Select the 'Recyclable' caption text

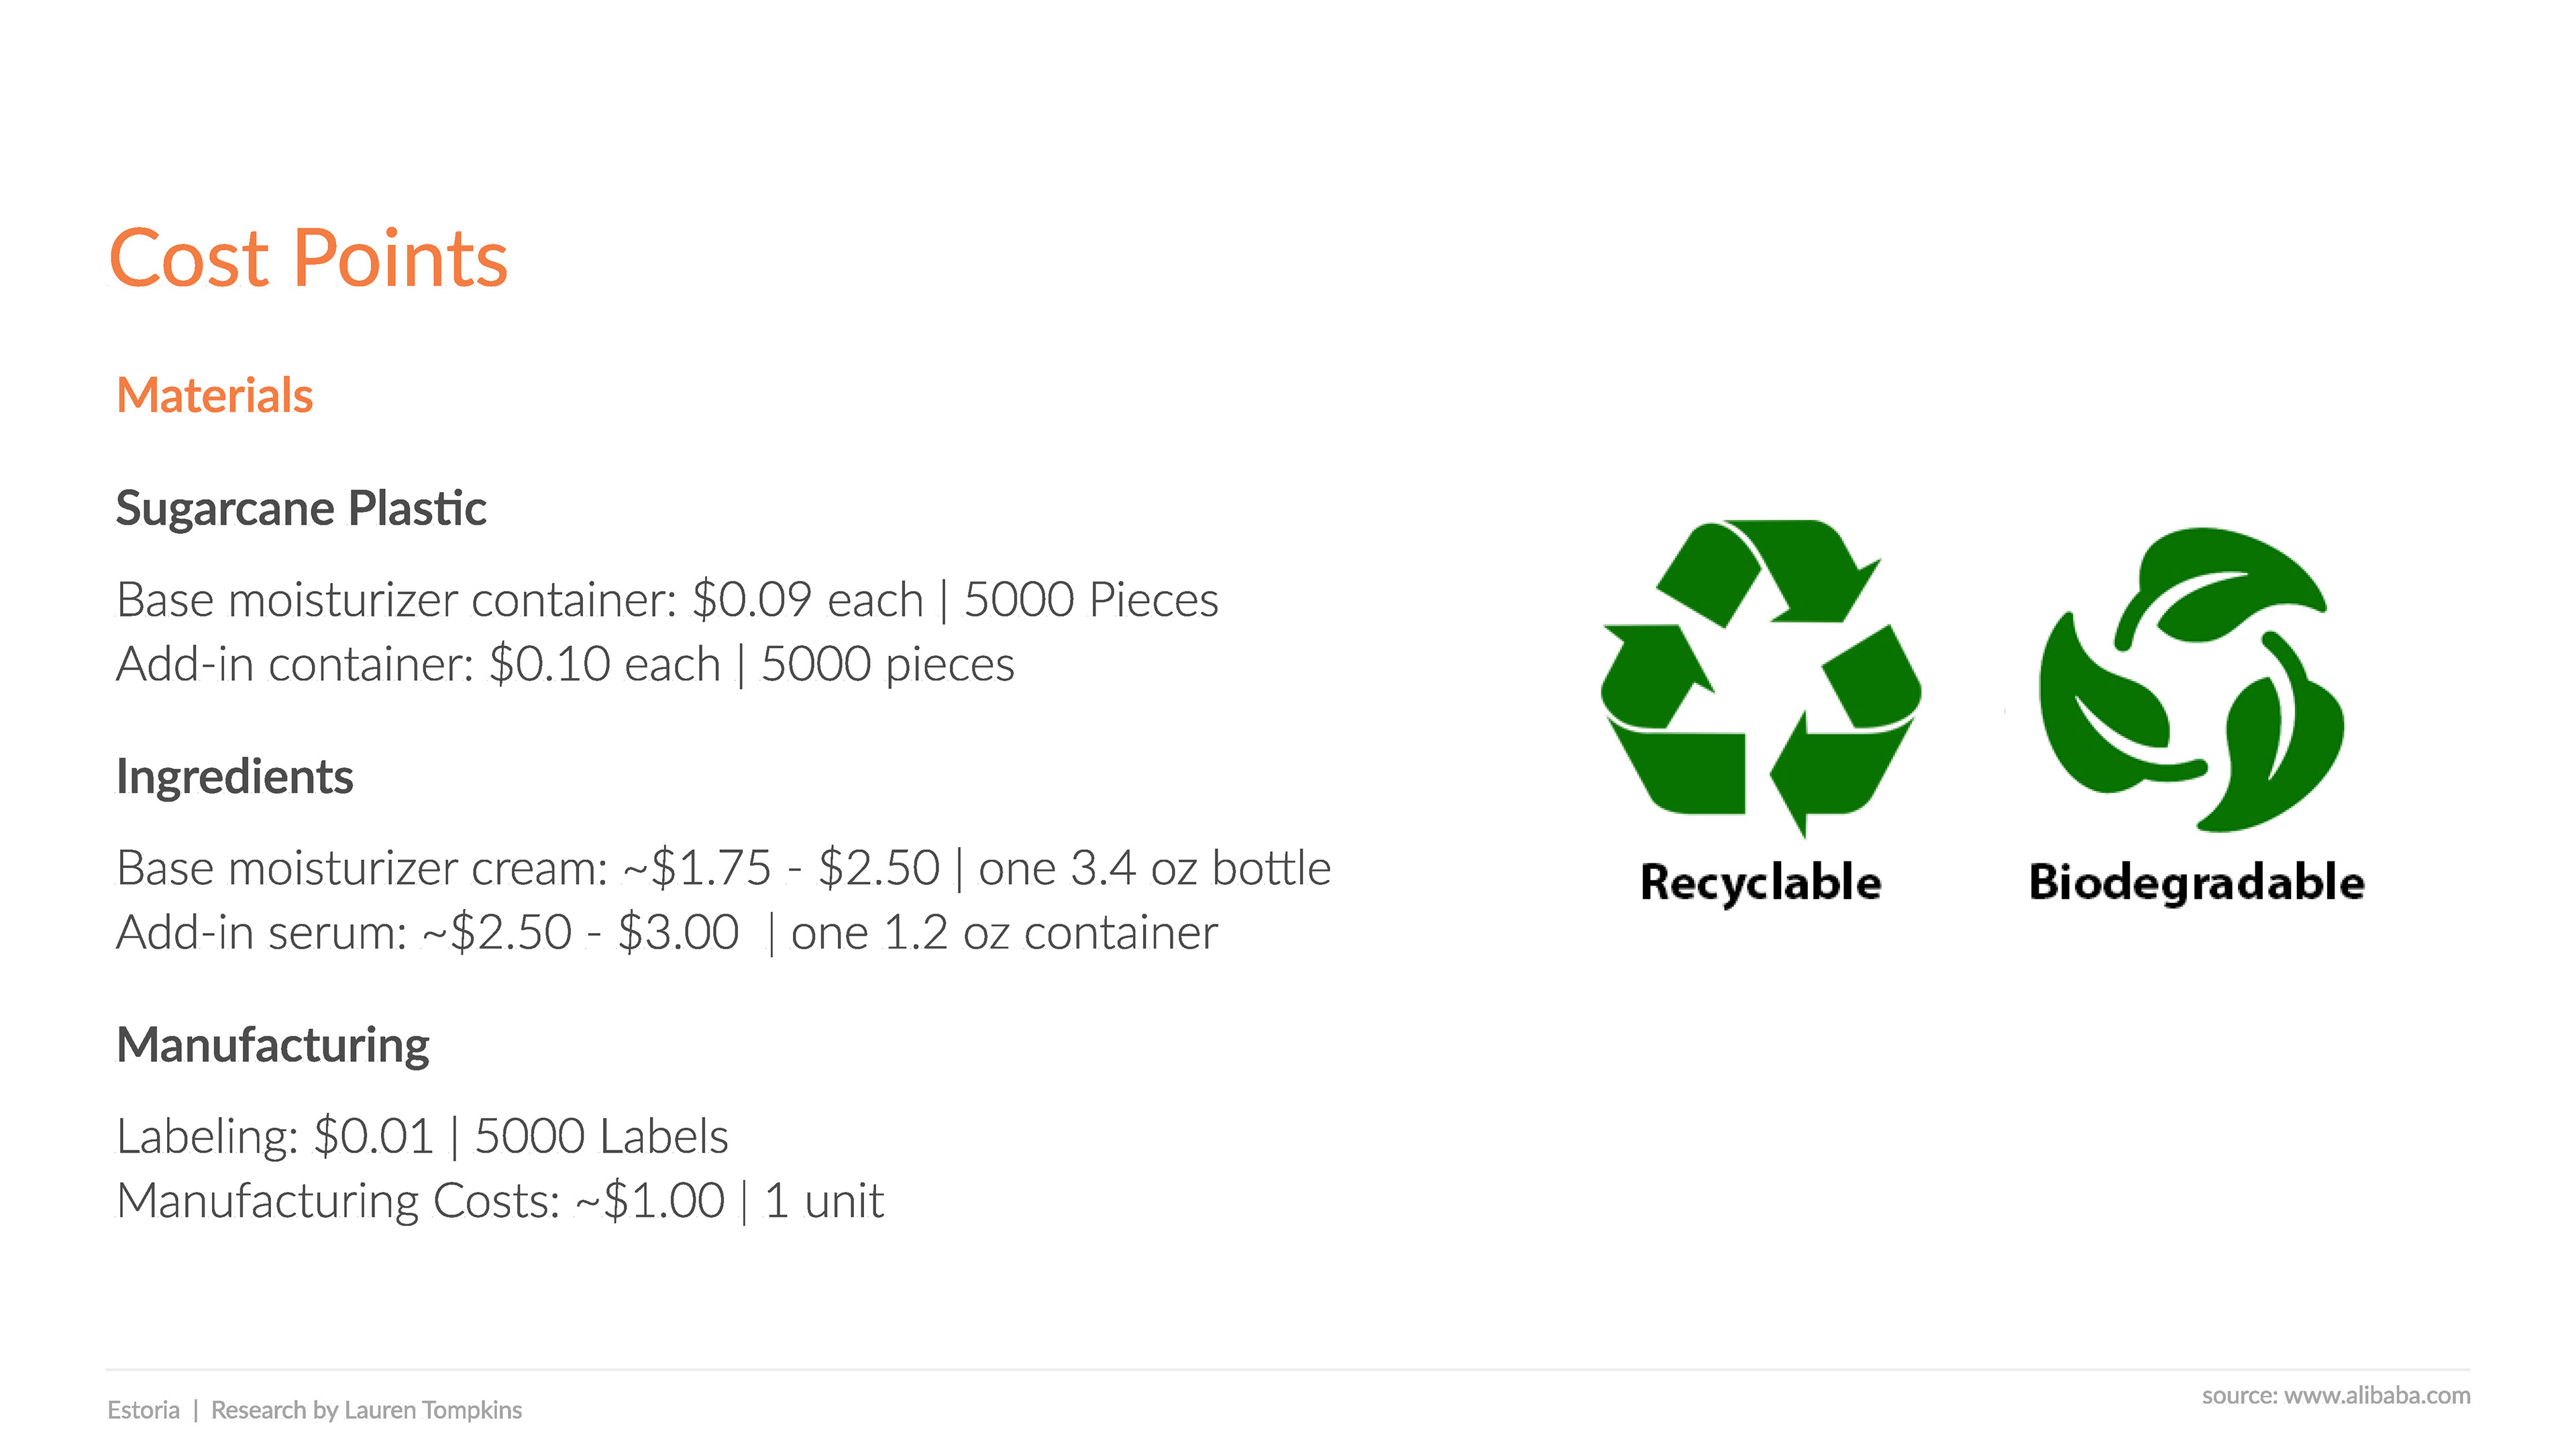[1760, 882]
